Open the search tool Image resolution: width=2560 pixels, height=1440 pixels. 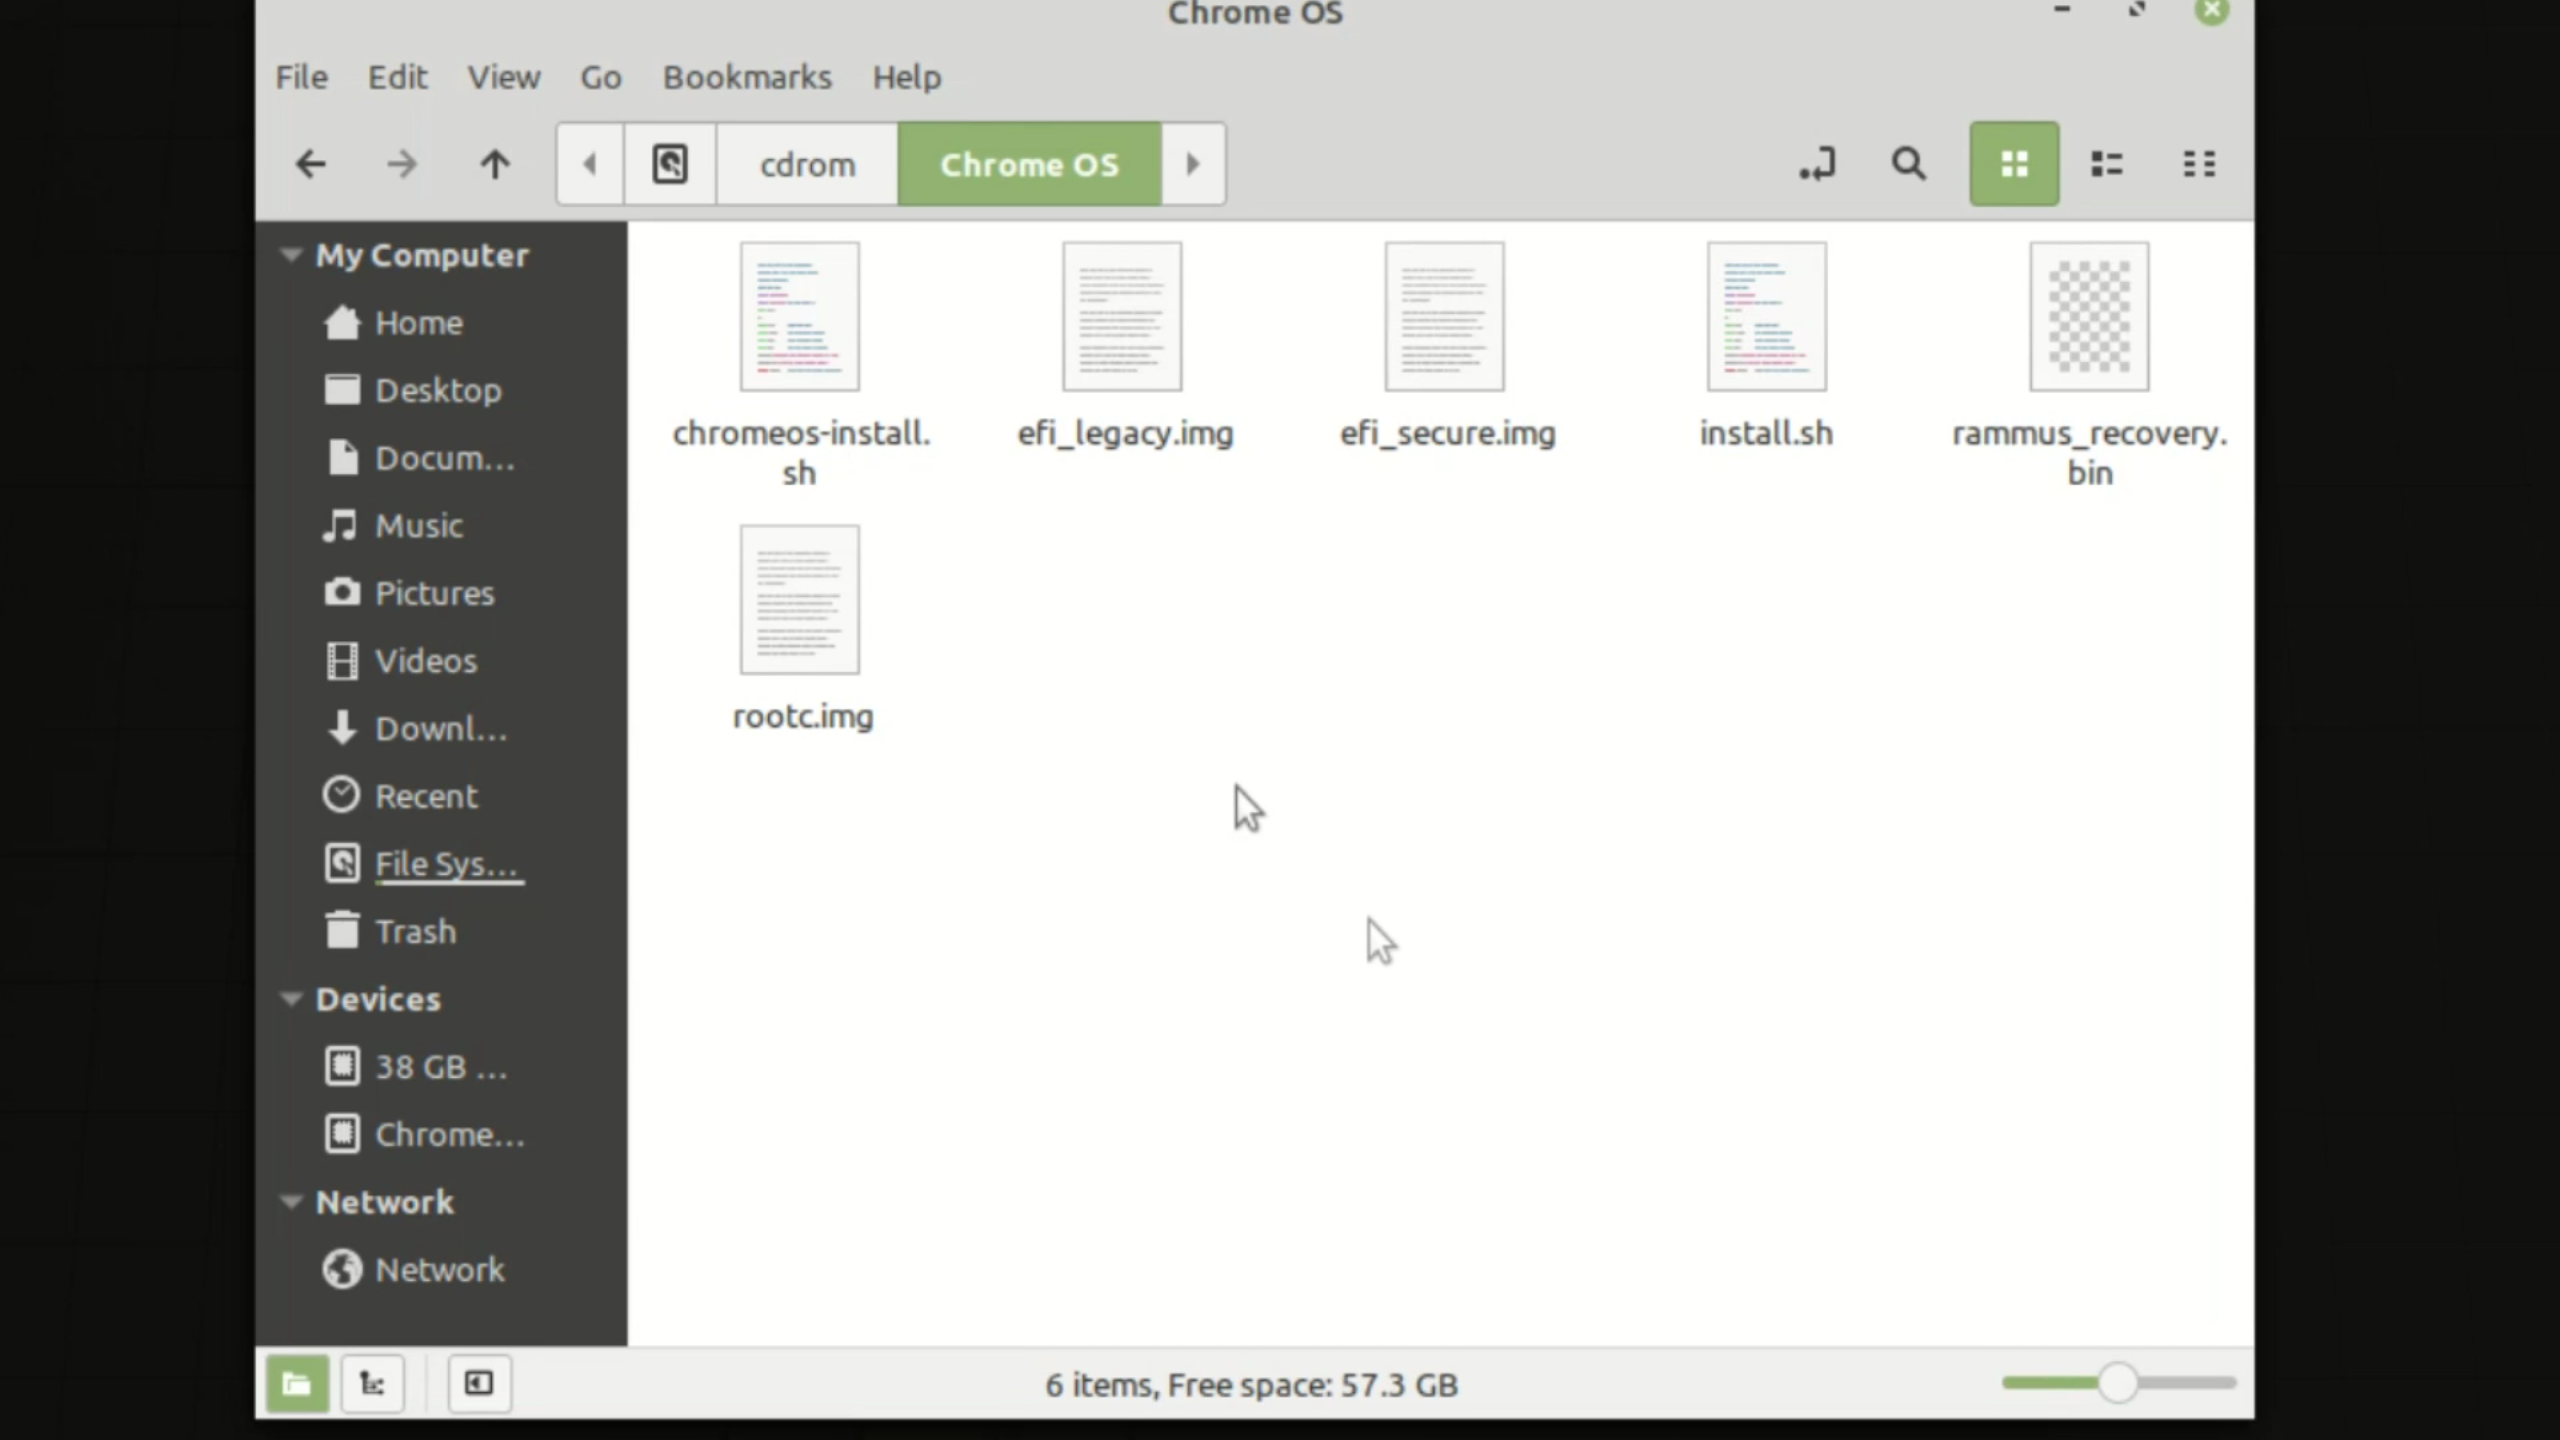pyautogui.click(x=1908, y=163)
